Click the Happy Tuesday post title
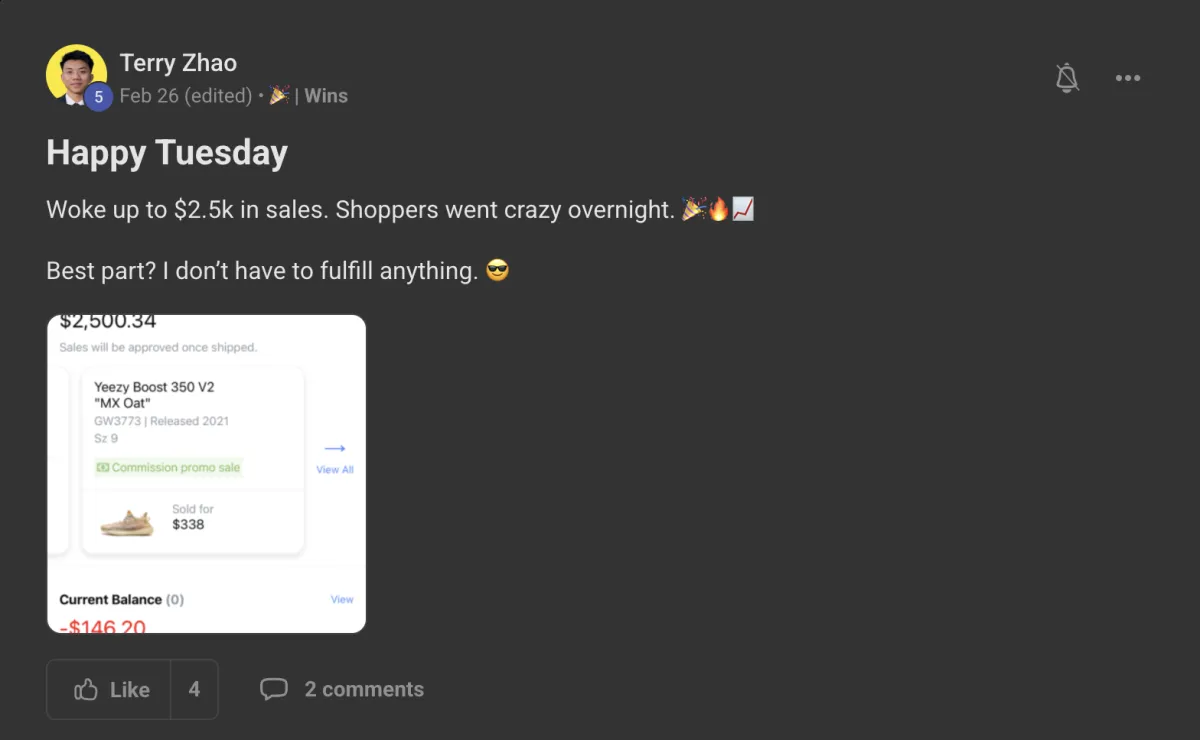The height and width of the screenshot is (740, 1200). click(167, 153)
